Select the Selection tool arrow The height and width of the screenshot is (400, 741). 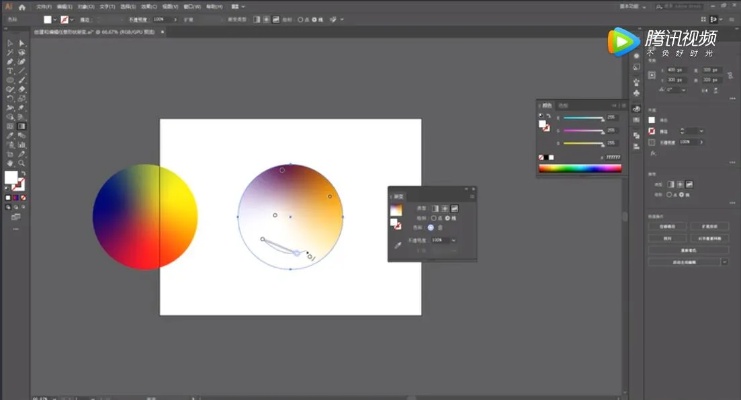(x=10, y=43)
